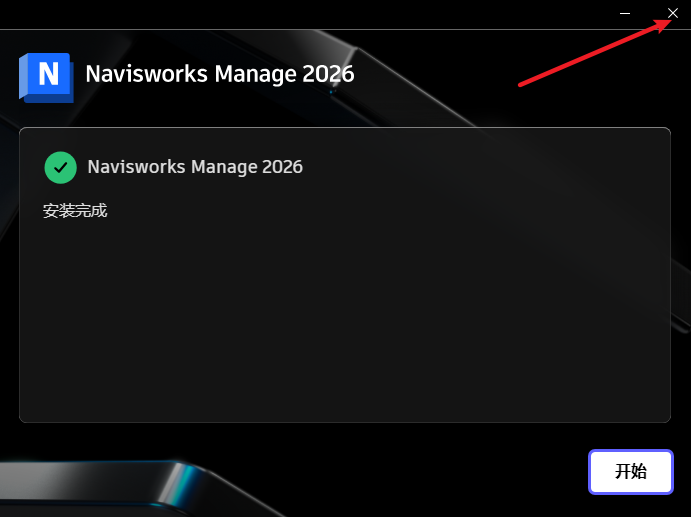Click the red arrowhead's middle shaft section
The image size is (691, 517).
[591, 52]
